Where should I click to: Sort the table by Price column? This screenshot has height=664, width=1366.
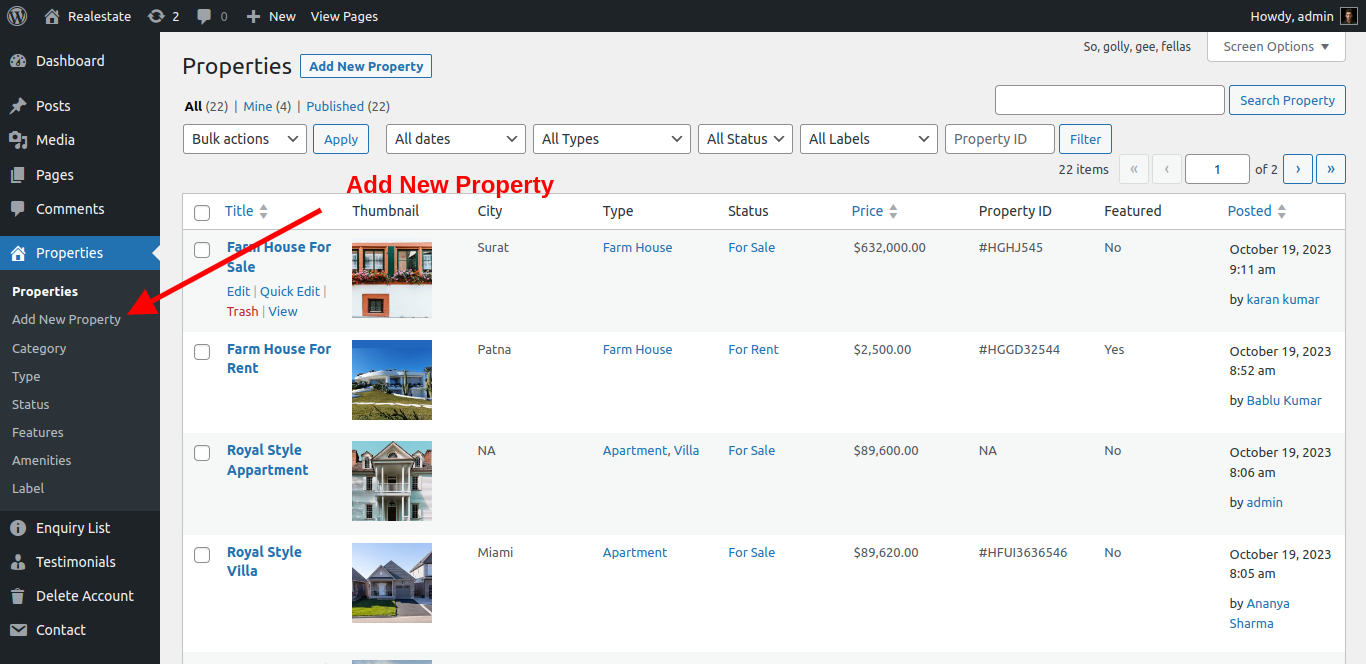[x=867, y=211]
